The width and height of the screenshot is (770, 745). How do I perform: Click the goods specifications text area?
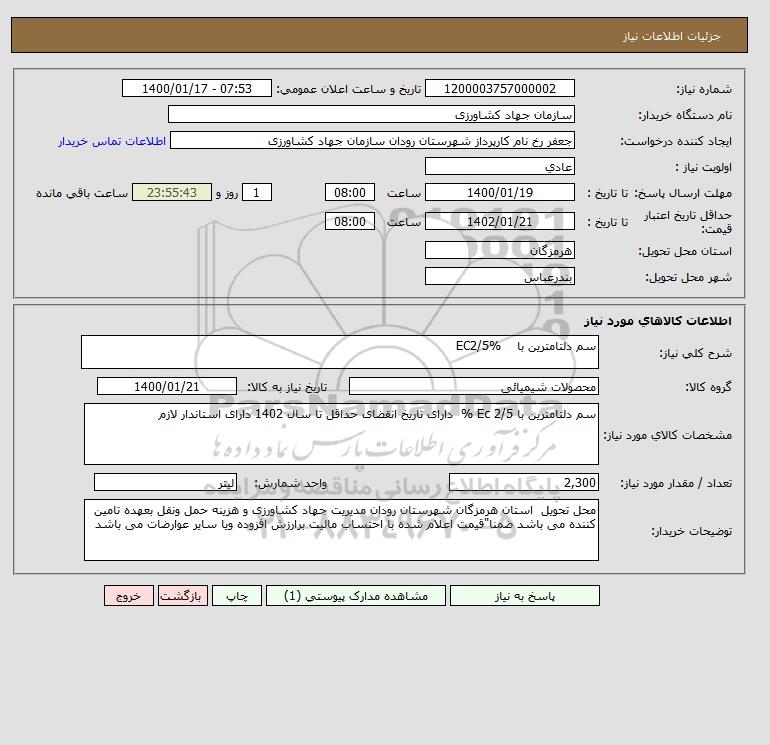point(341,434)
